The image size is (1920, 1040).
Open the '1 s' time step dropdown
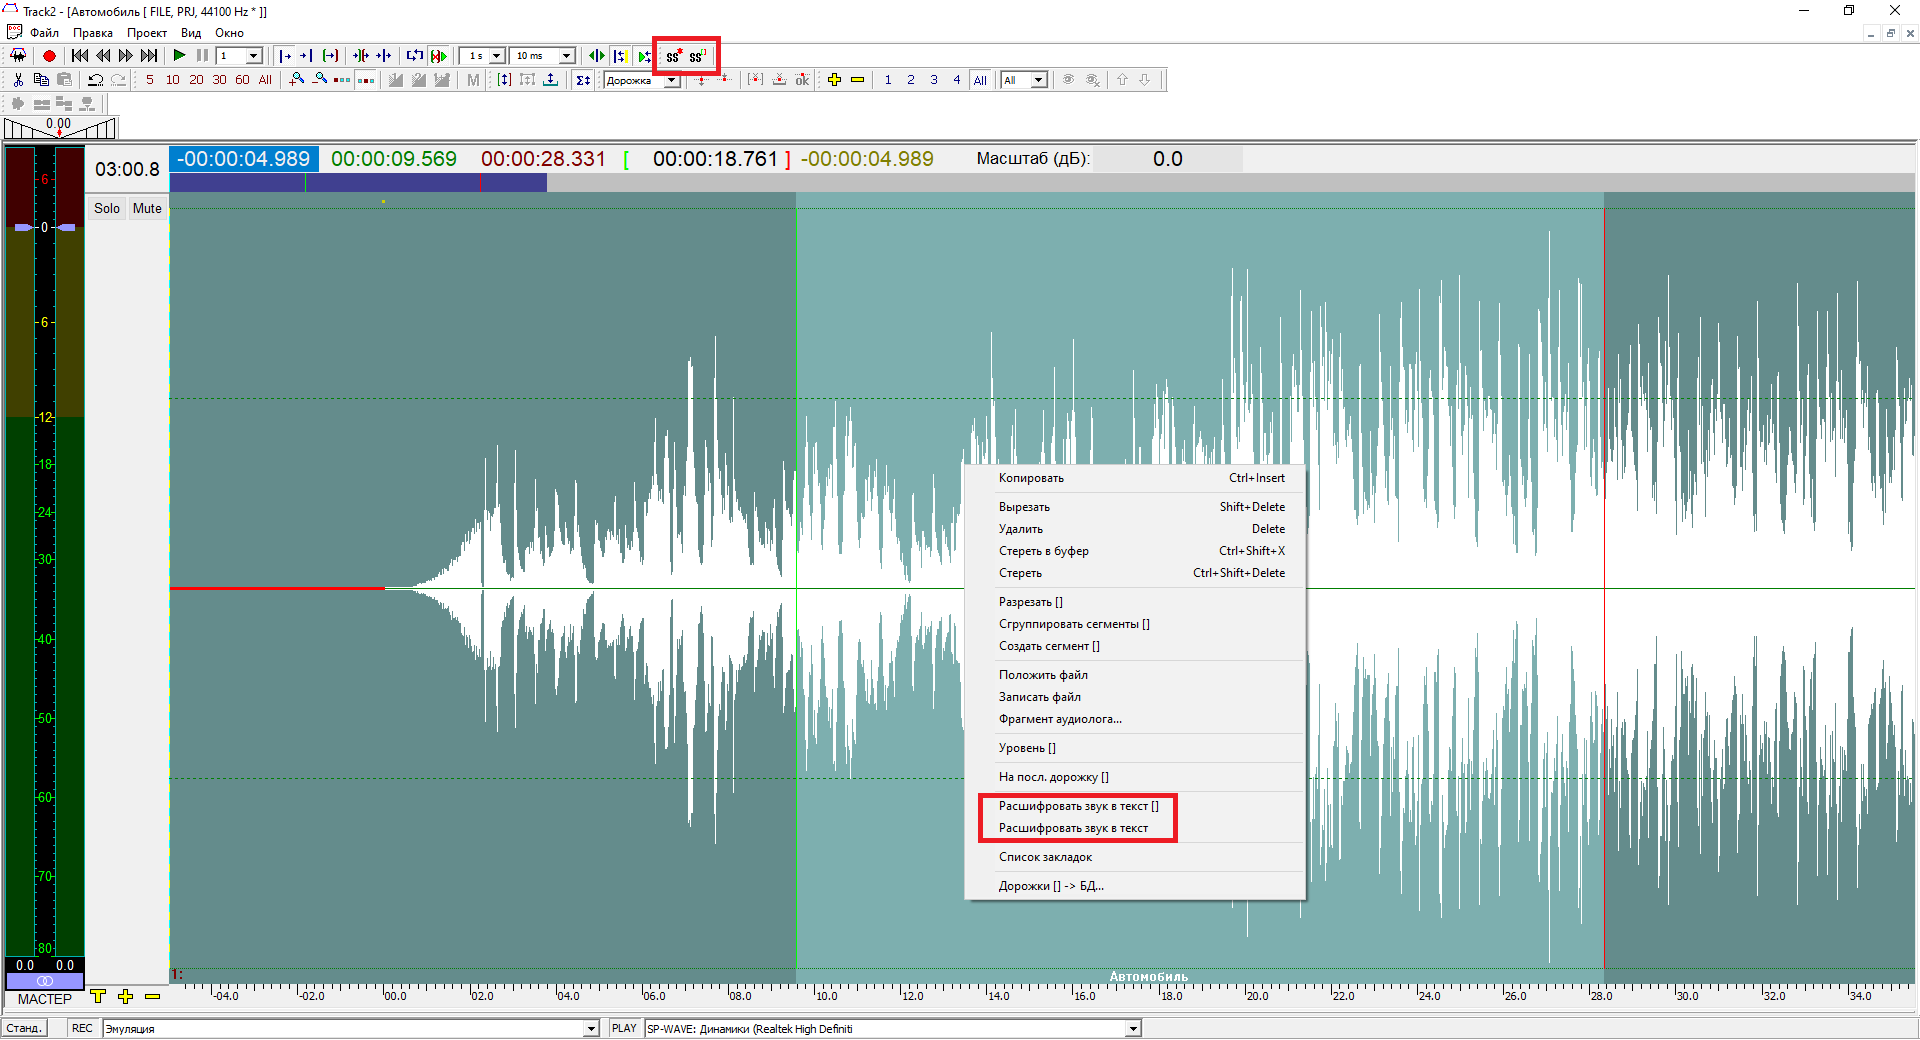496,56
